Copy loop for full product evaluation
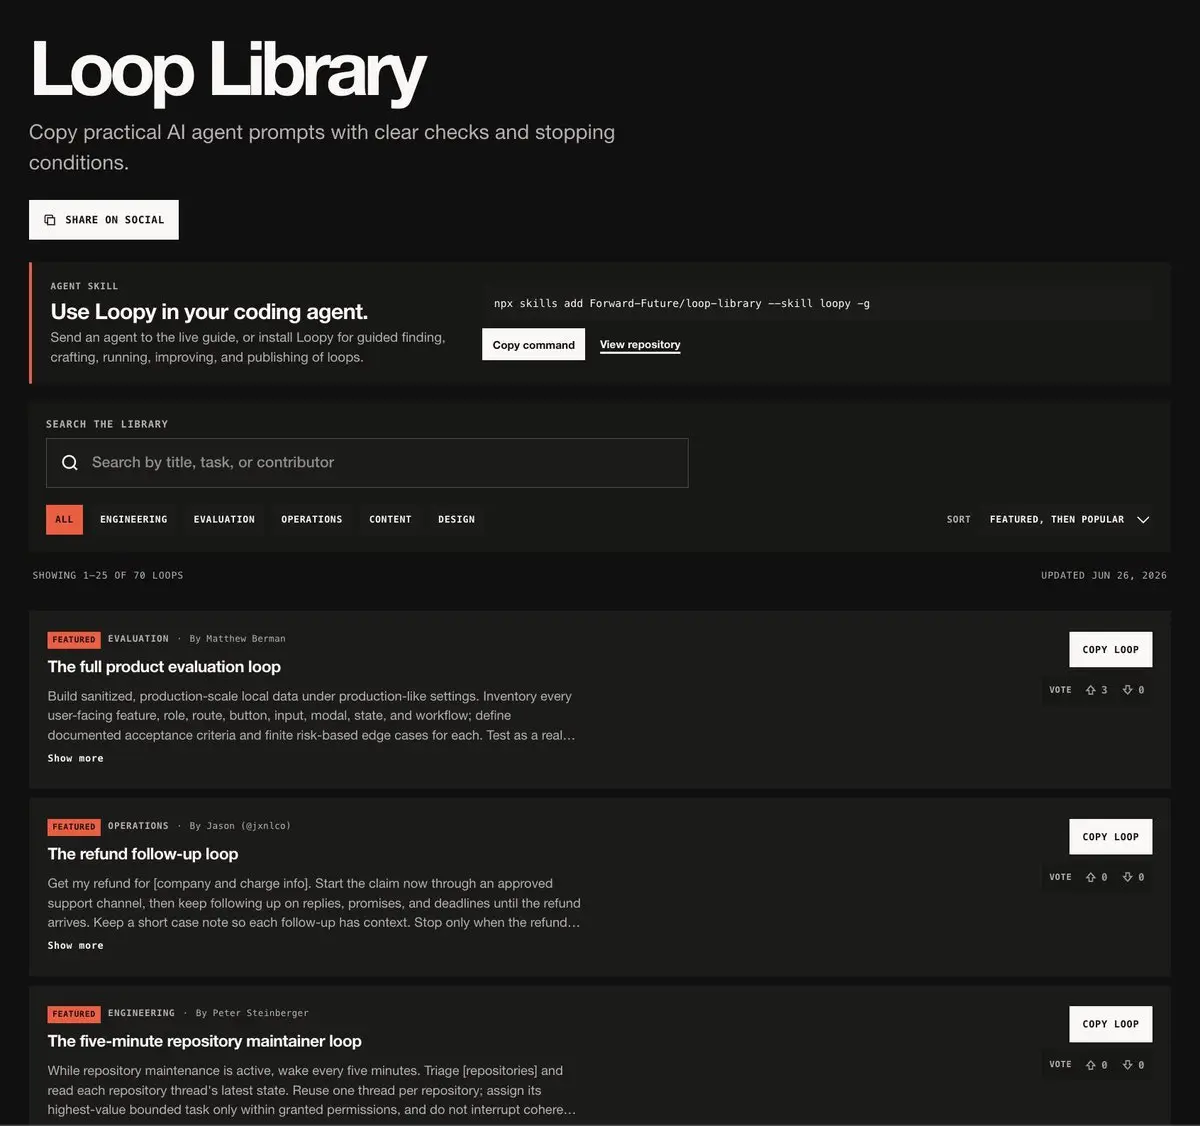Viewport: 1200px width, 1126px height. 1111,649
